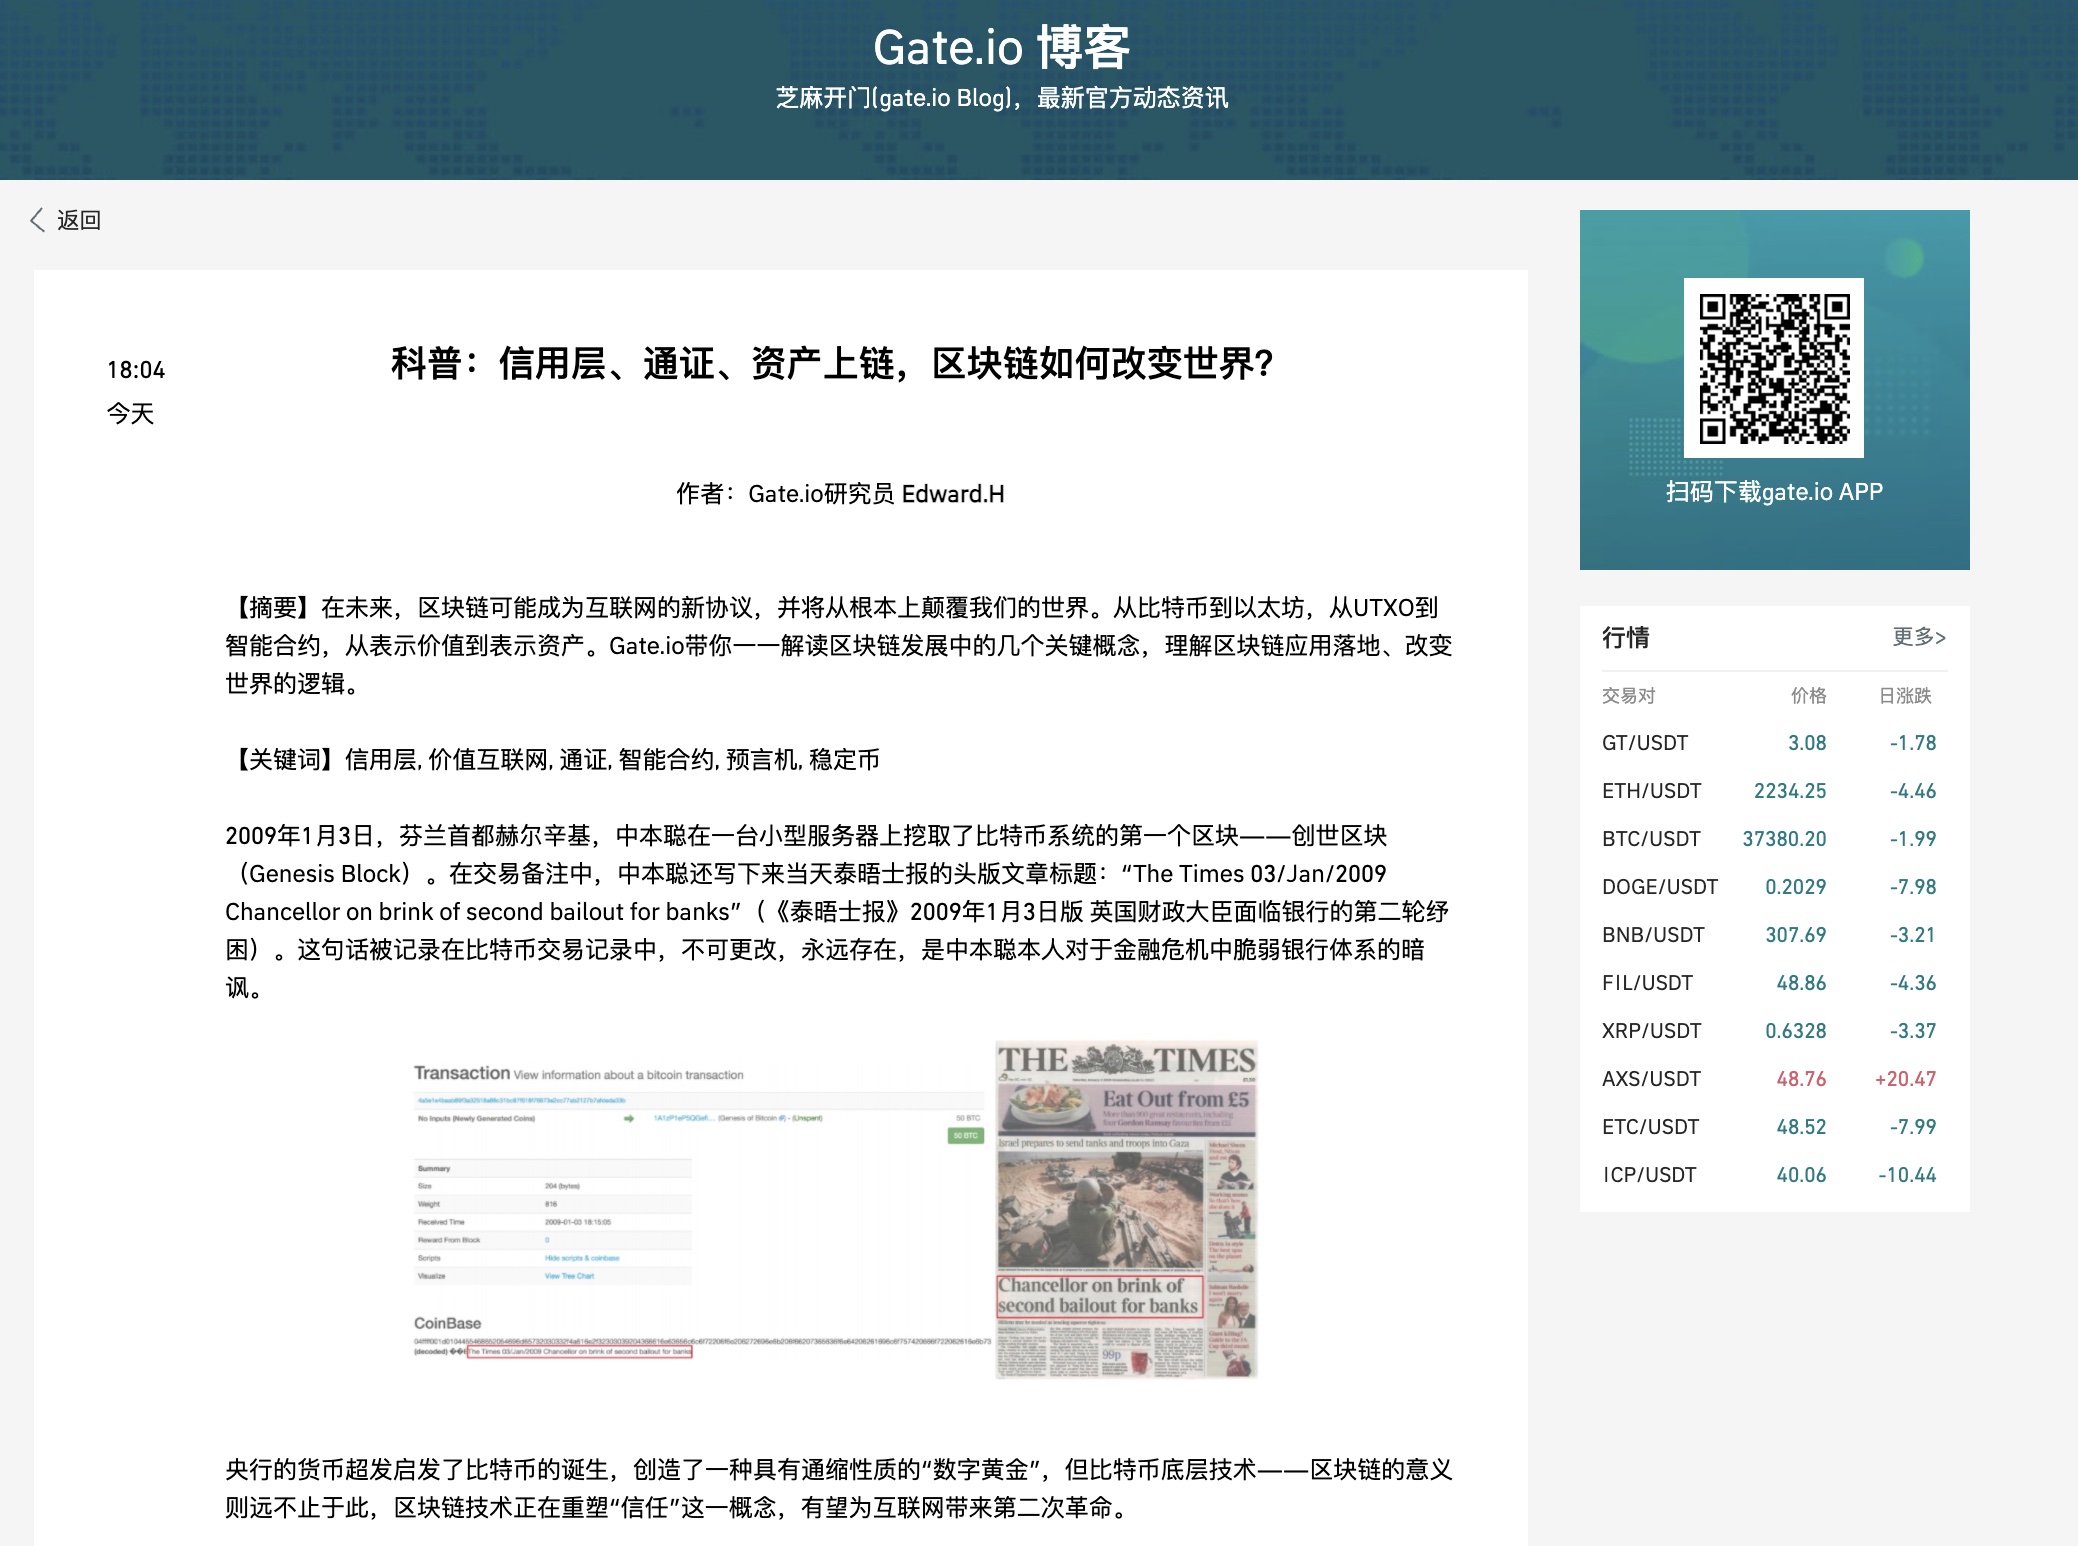
Task: Select the BTC/USDT trading pair
Action: [x=1651, y=839]
